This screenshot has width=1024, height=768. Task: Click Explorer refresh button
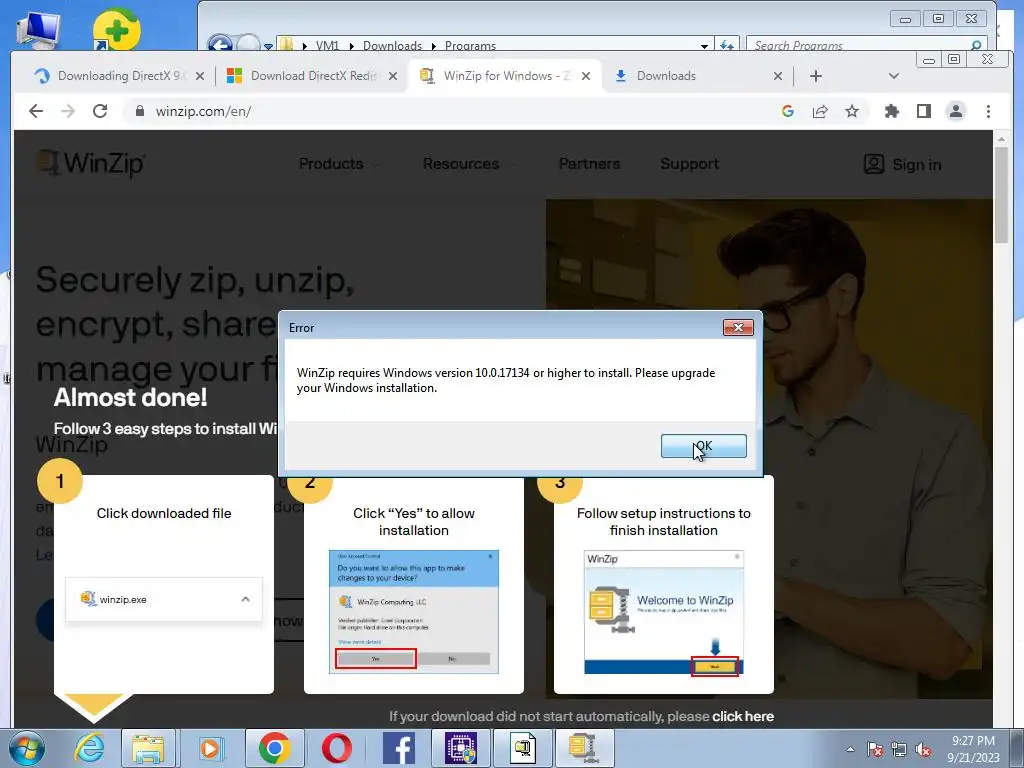(726, 45)
